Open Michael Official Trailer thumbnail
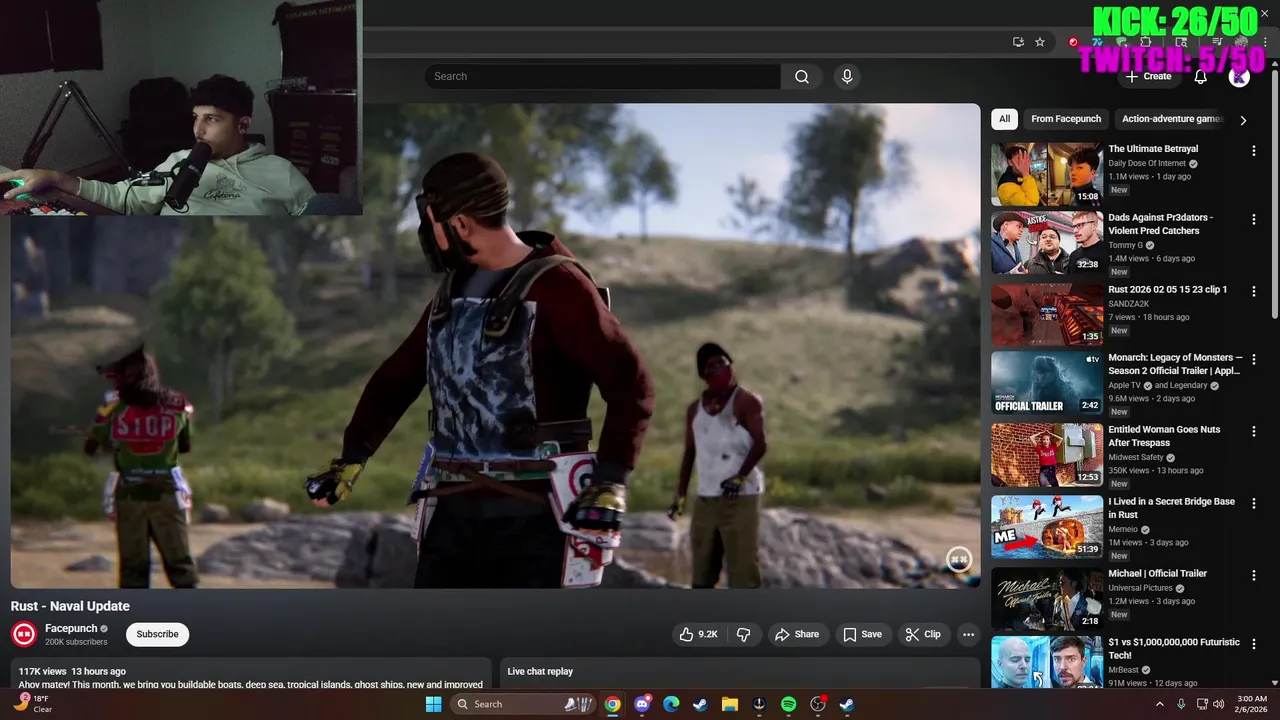The image size is (1280, 720). [x=1047, y=599]
